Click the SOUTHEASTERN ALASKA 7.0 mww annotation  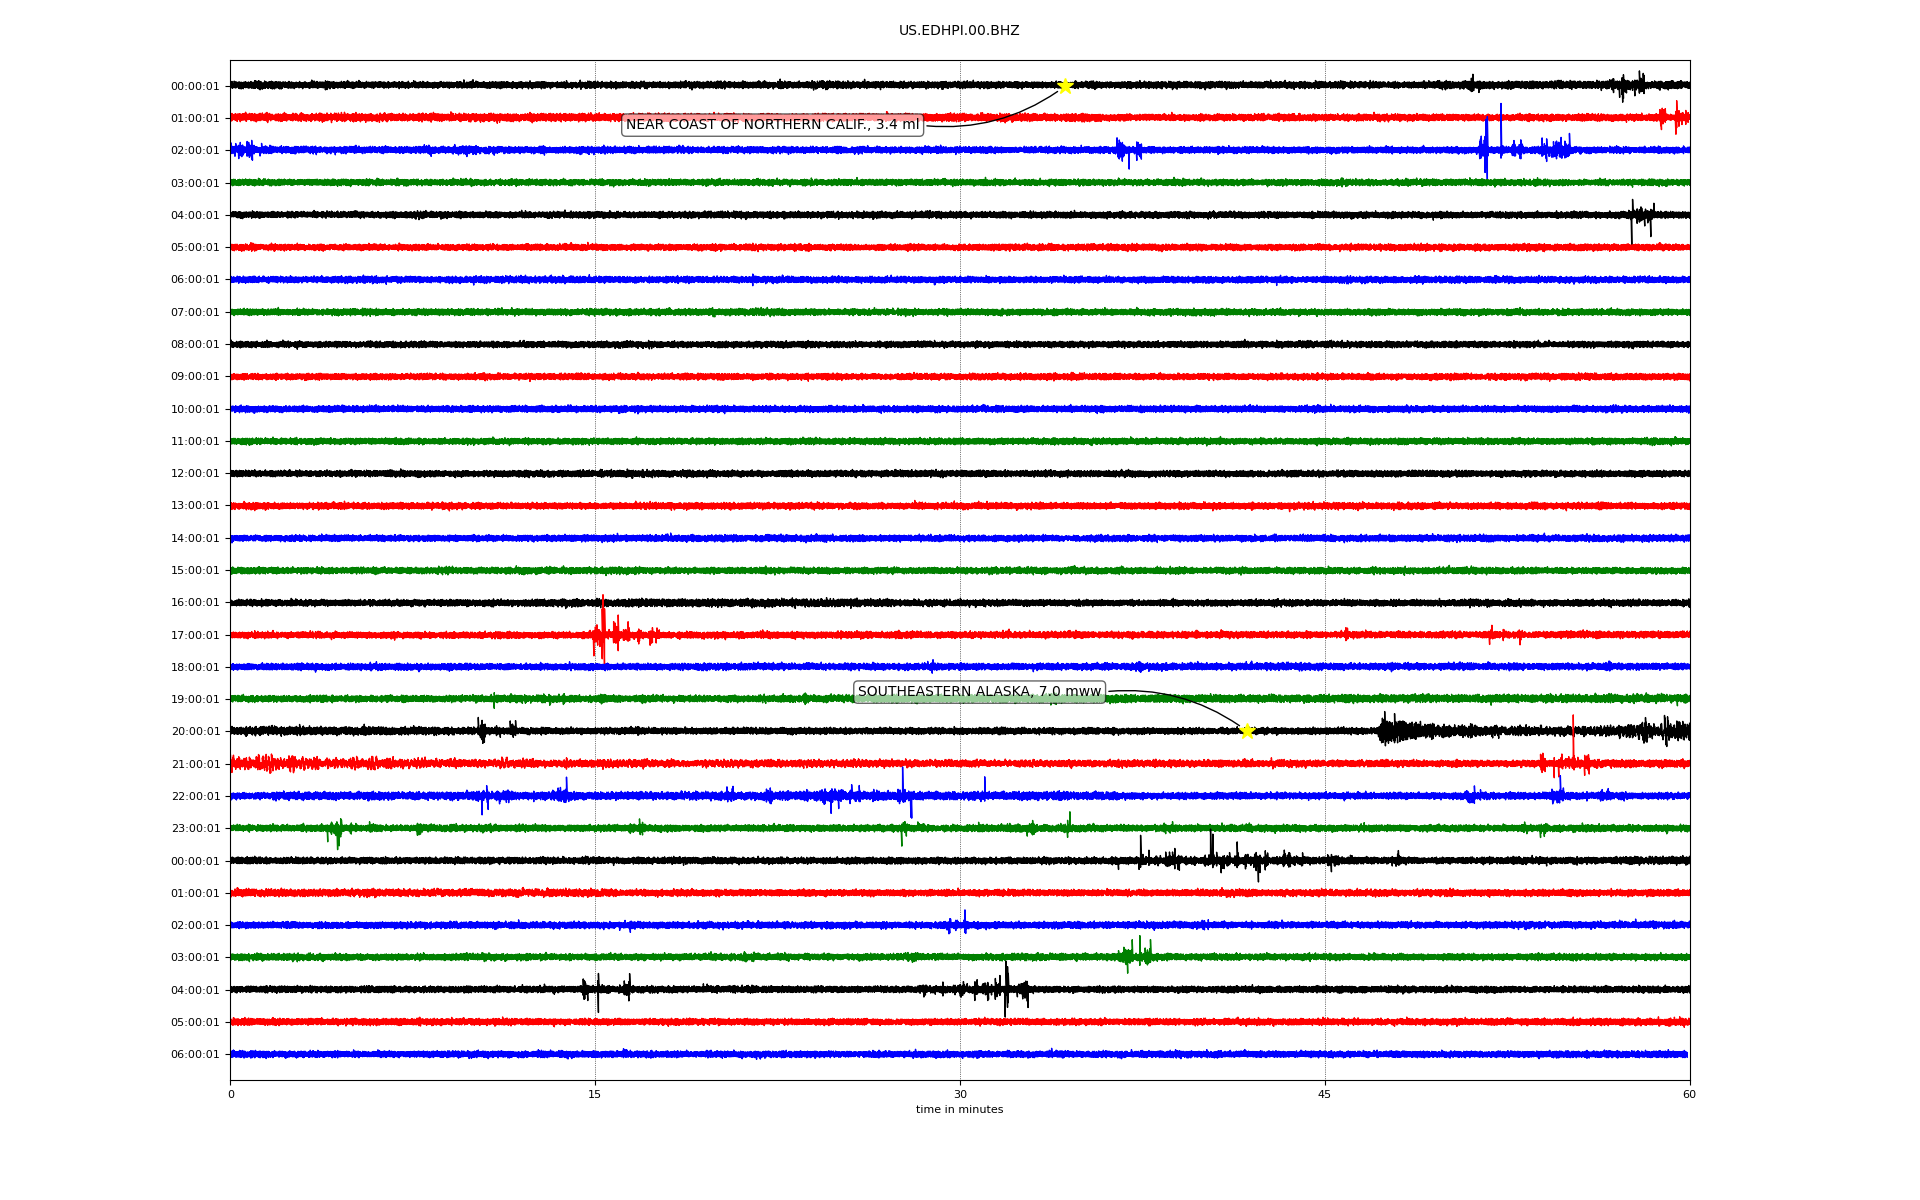click(x=979, y=692)
